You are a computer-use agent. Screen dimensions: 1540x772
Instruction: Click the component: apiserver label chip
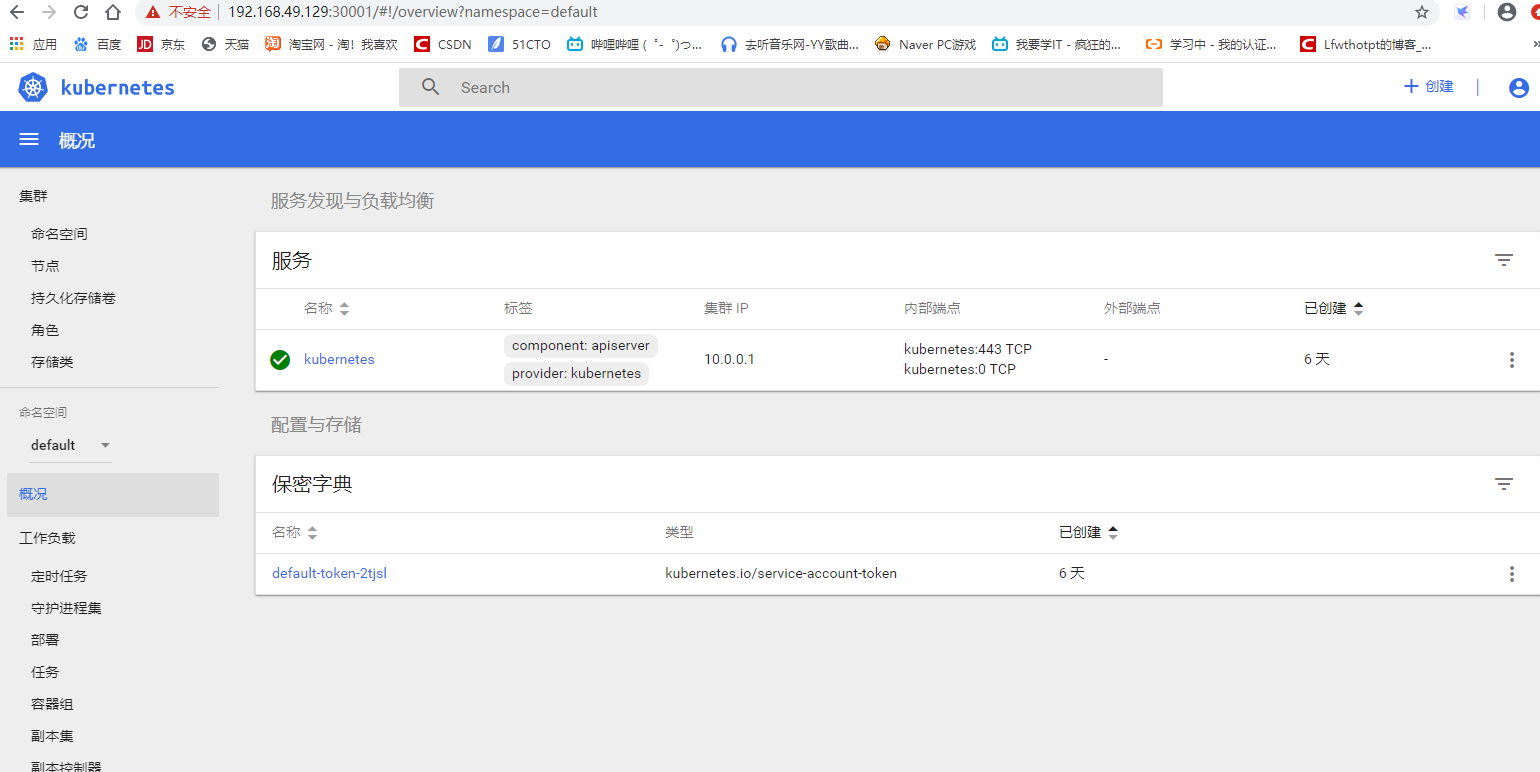581,346
